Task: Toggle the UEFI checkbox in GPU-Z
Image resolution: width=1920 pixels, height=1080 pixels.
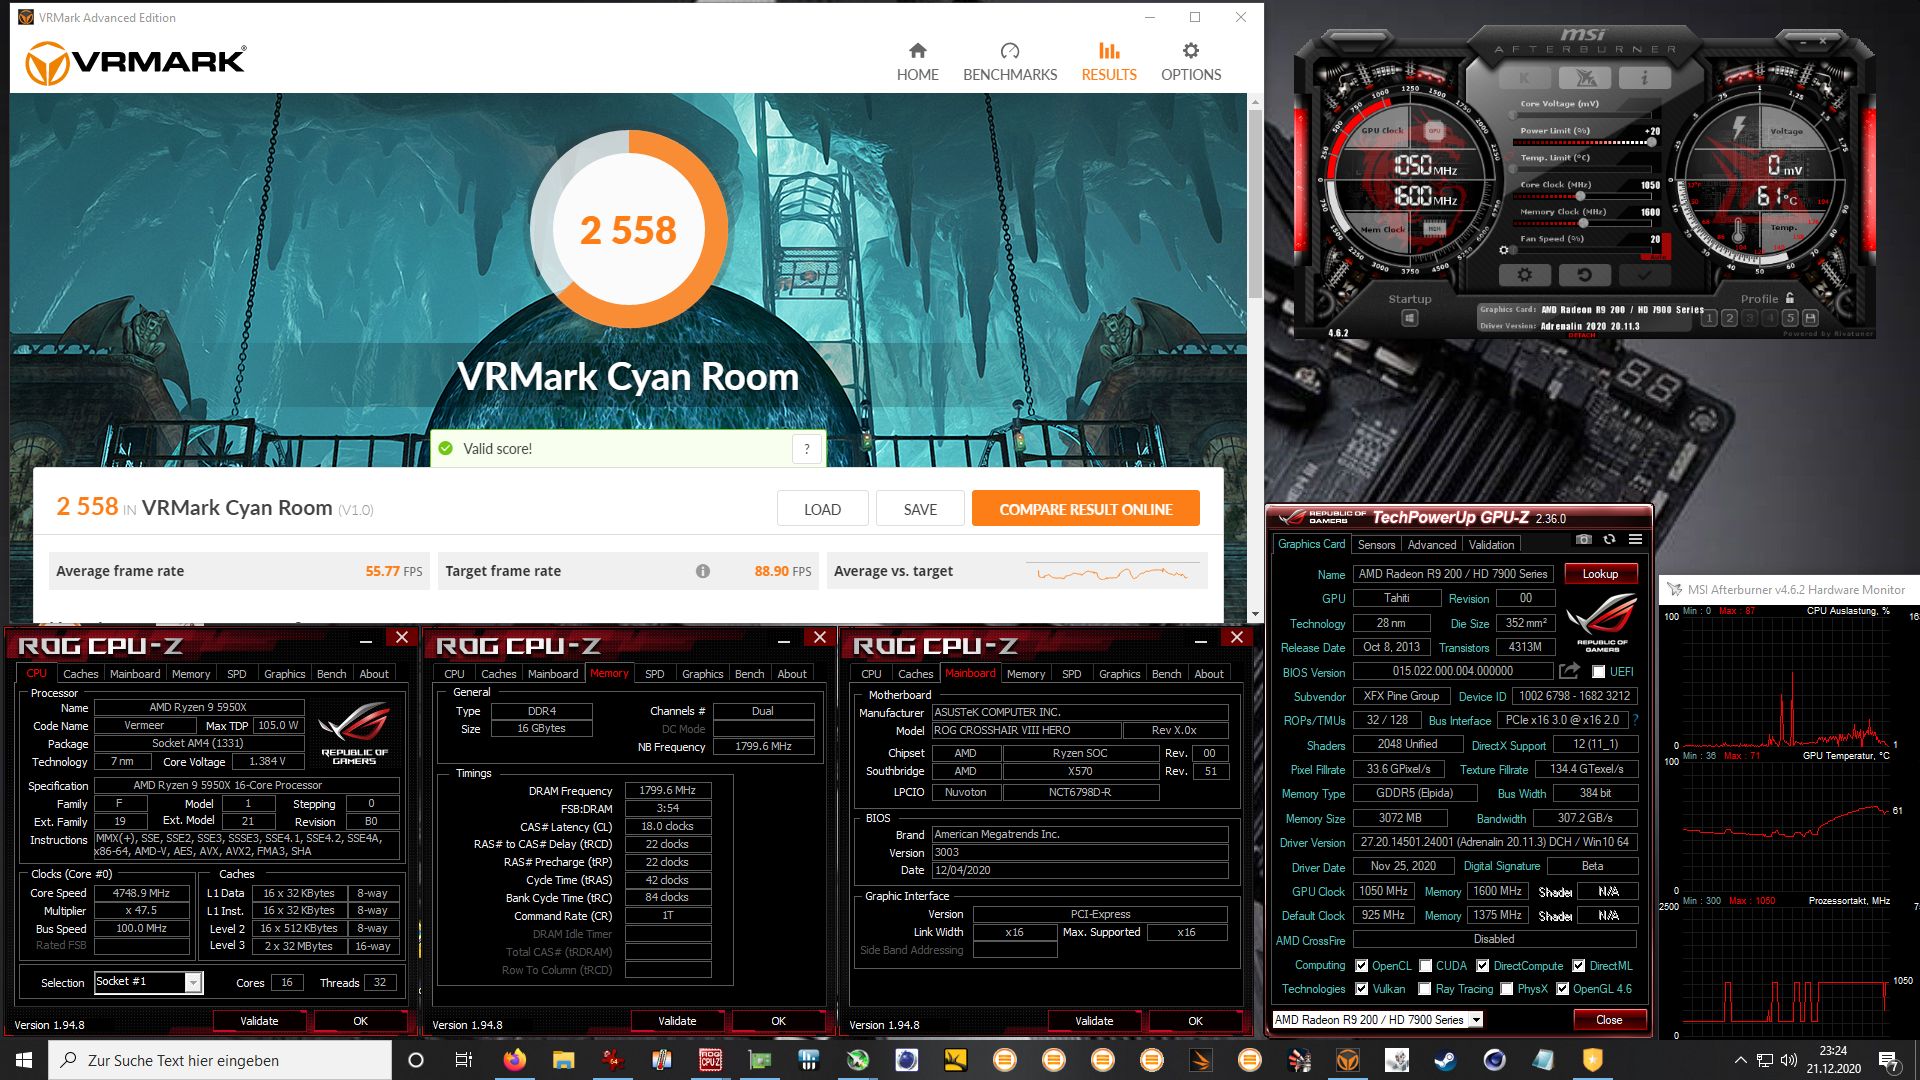Action: 1598,672
